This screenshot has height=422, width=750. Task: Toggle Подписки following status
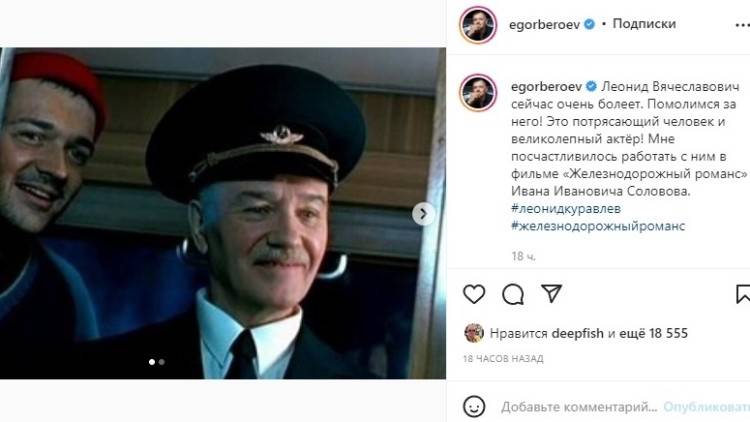click(644, 23)
